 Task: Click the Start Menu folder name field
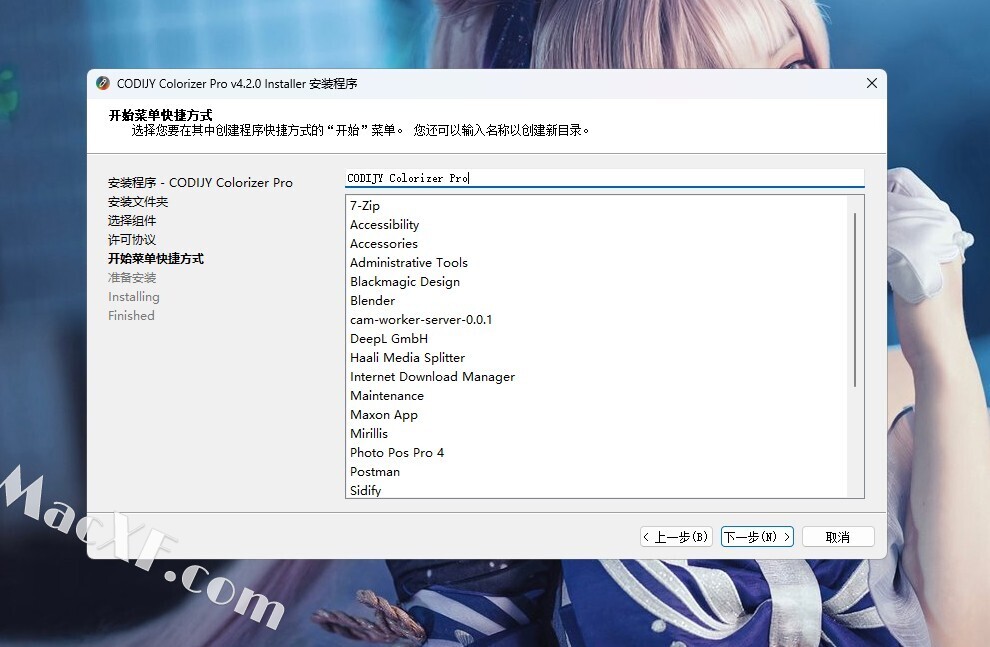click(x=603, y=178)
